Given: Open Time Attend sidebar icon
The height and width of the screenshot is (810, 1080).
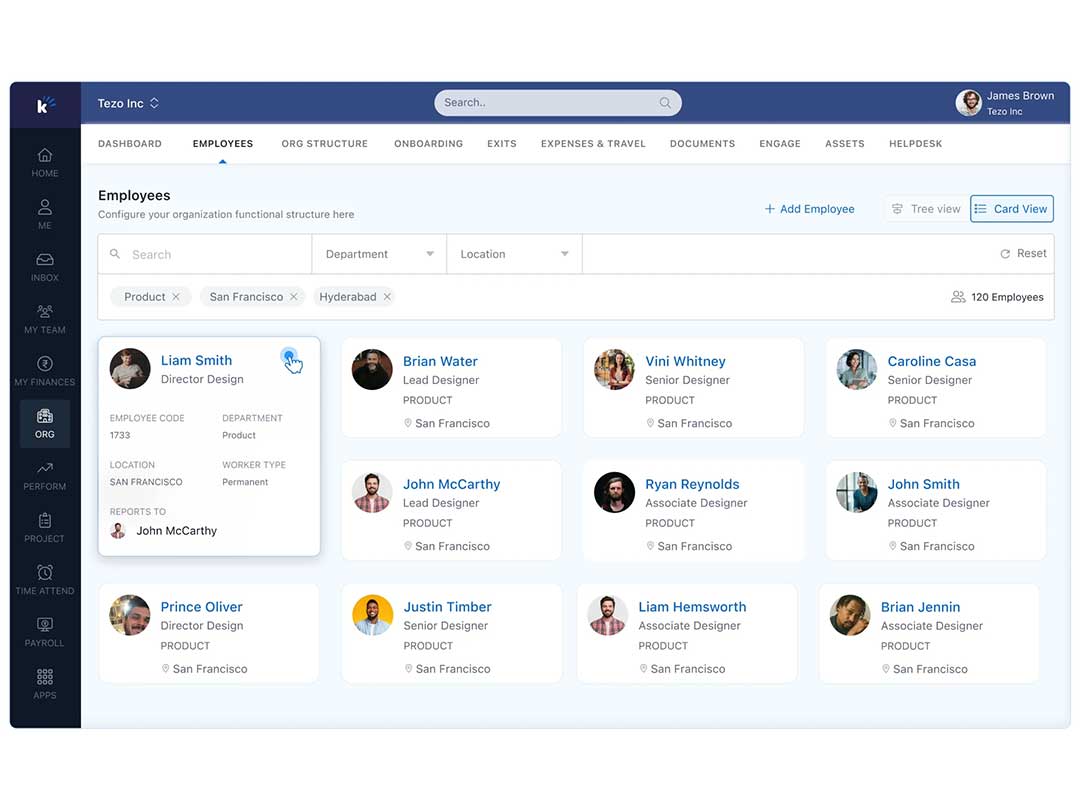Looking at the screenshot, I should [x=45, y=580].
